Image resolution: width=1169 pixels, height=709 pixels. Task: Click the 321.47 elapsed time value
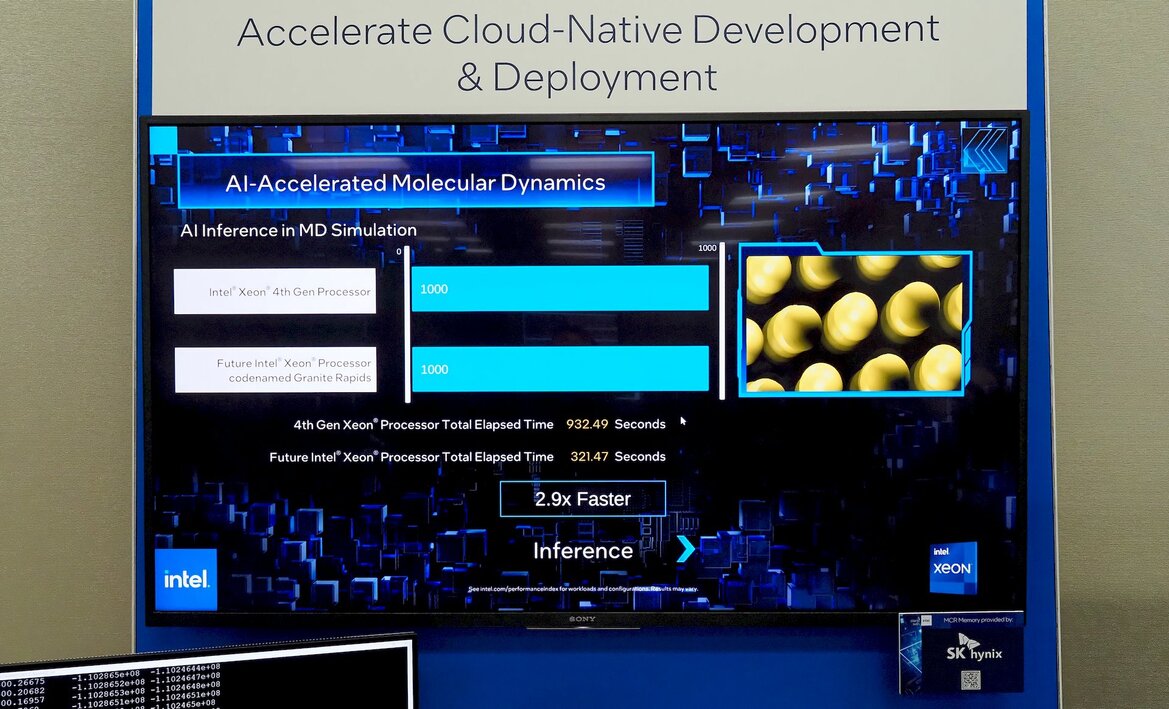(589, 456)
